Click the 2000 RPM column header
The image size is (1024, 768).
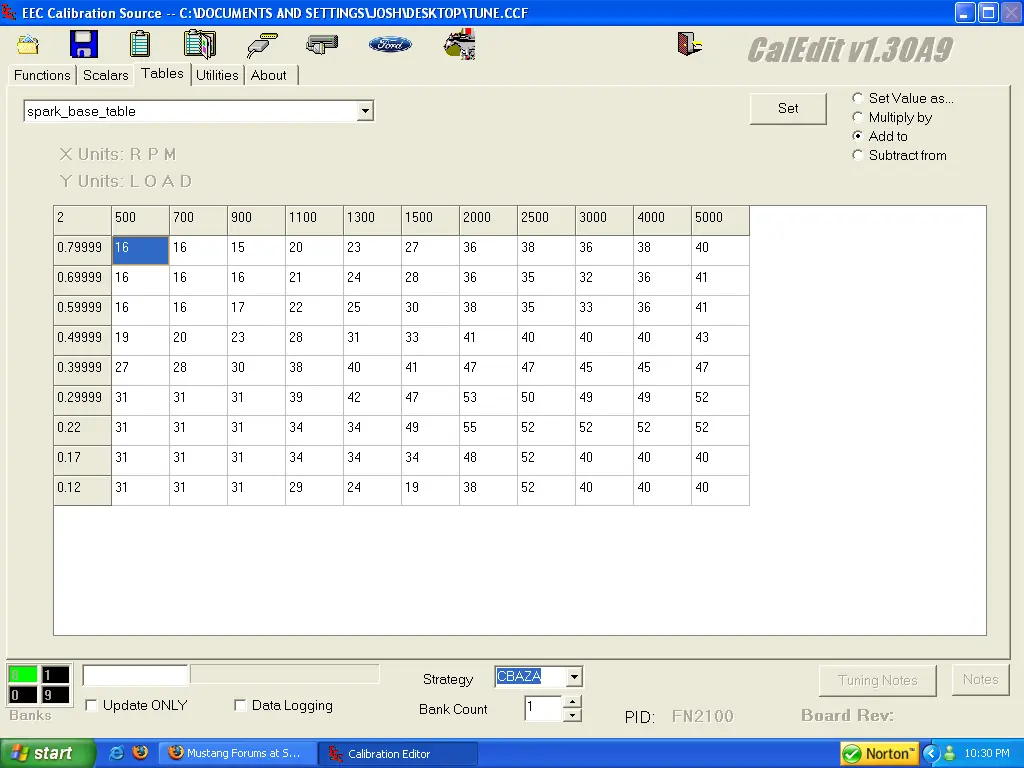click(x=488, y=220)
